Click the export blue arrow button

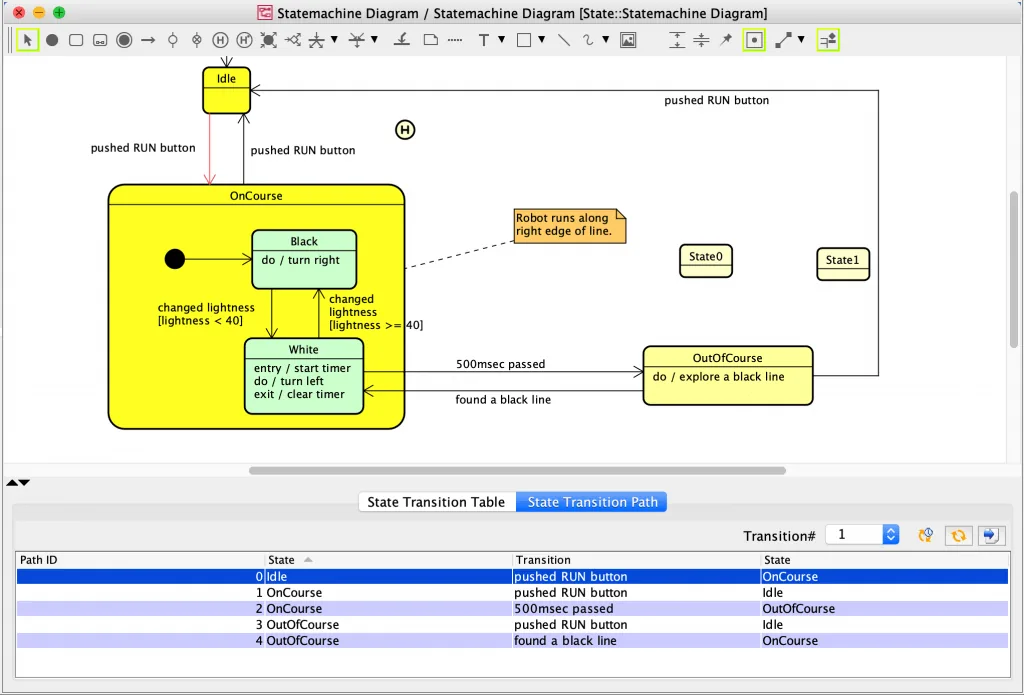[991, 536]
